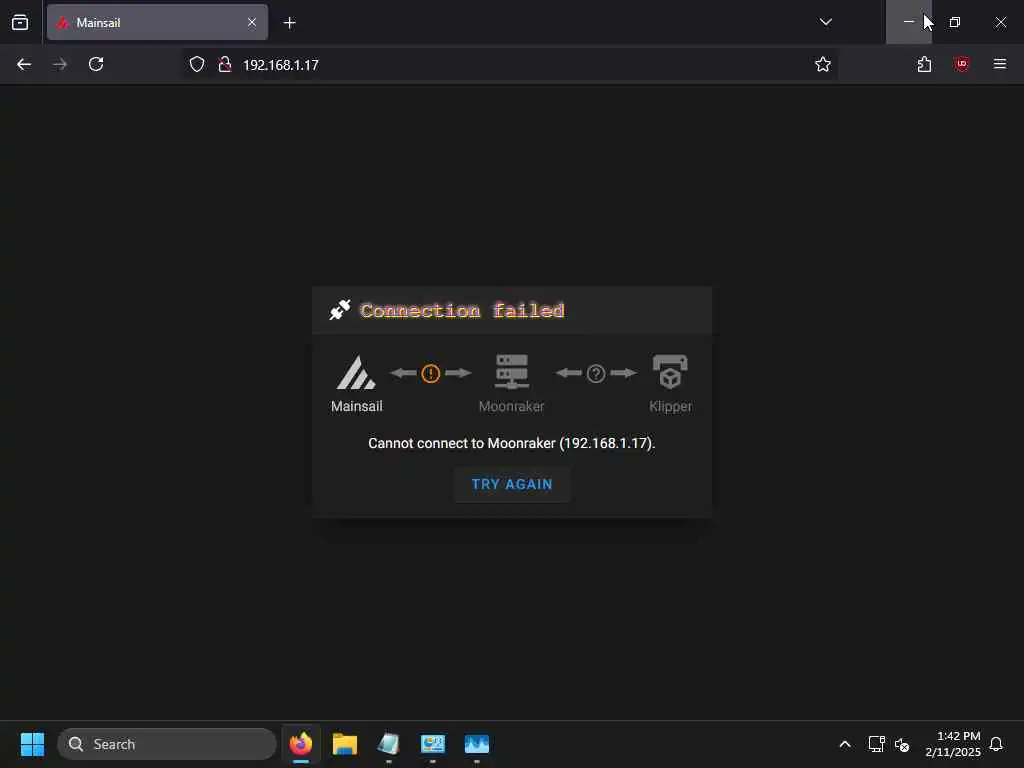The width and height of the screenshot is (1024, 768).
Task: Click the Klipper printer icon
Action: [670, 372]
